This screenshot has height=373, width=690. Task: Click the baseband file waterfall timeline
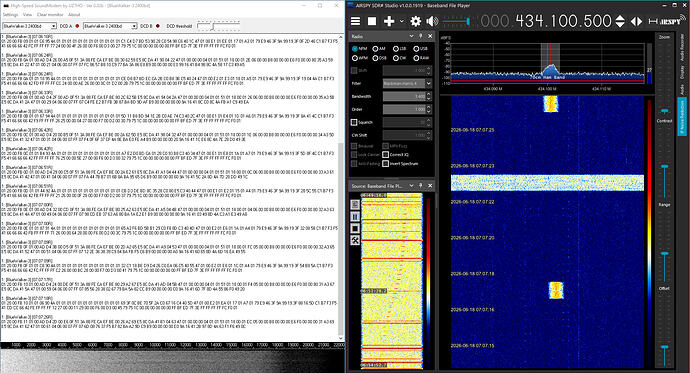pos(392,280)
